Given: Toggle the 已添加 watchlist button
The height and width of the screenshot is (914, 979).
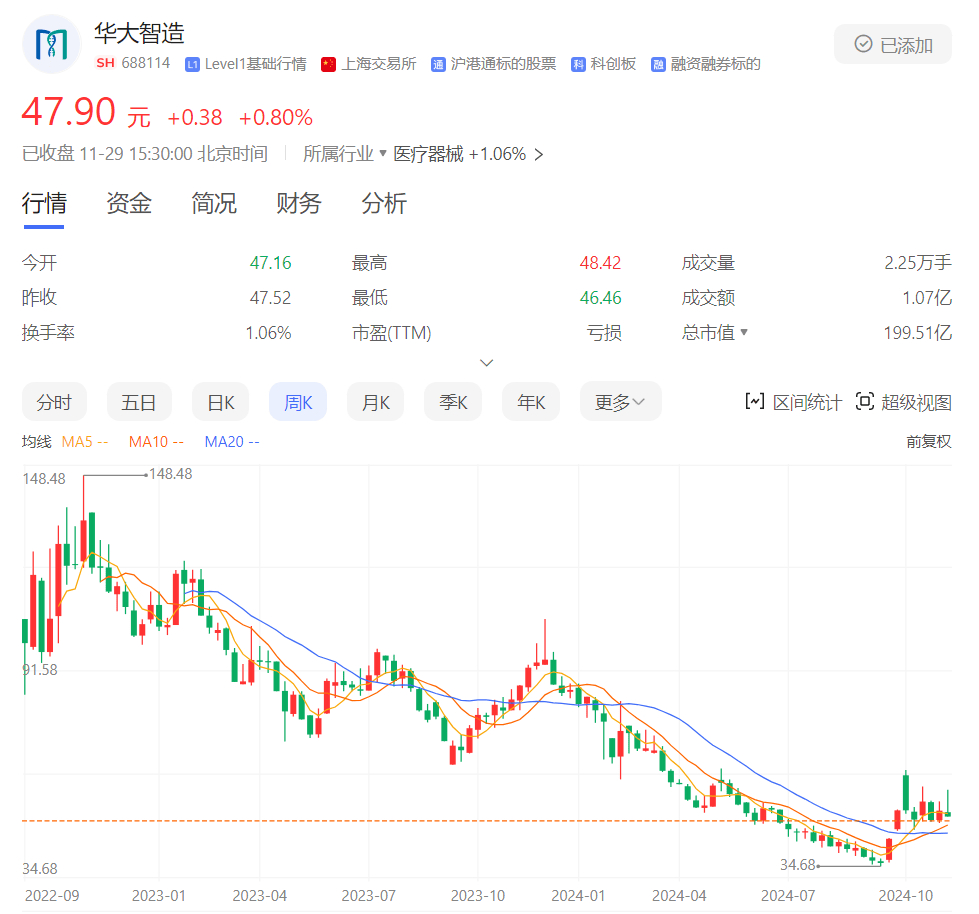Looking at the screenshot, I should 893,44.
